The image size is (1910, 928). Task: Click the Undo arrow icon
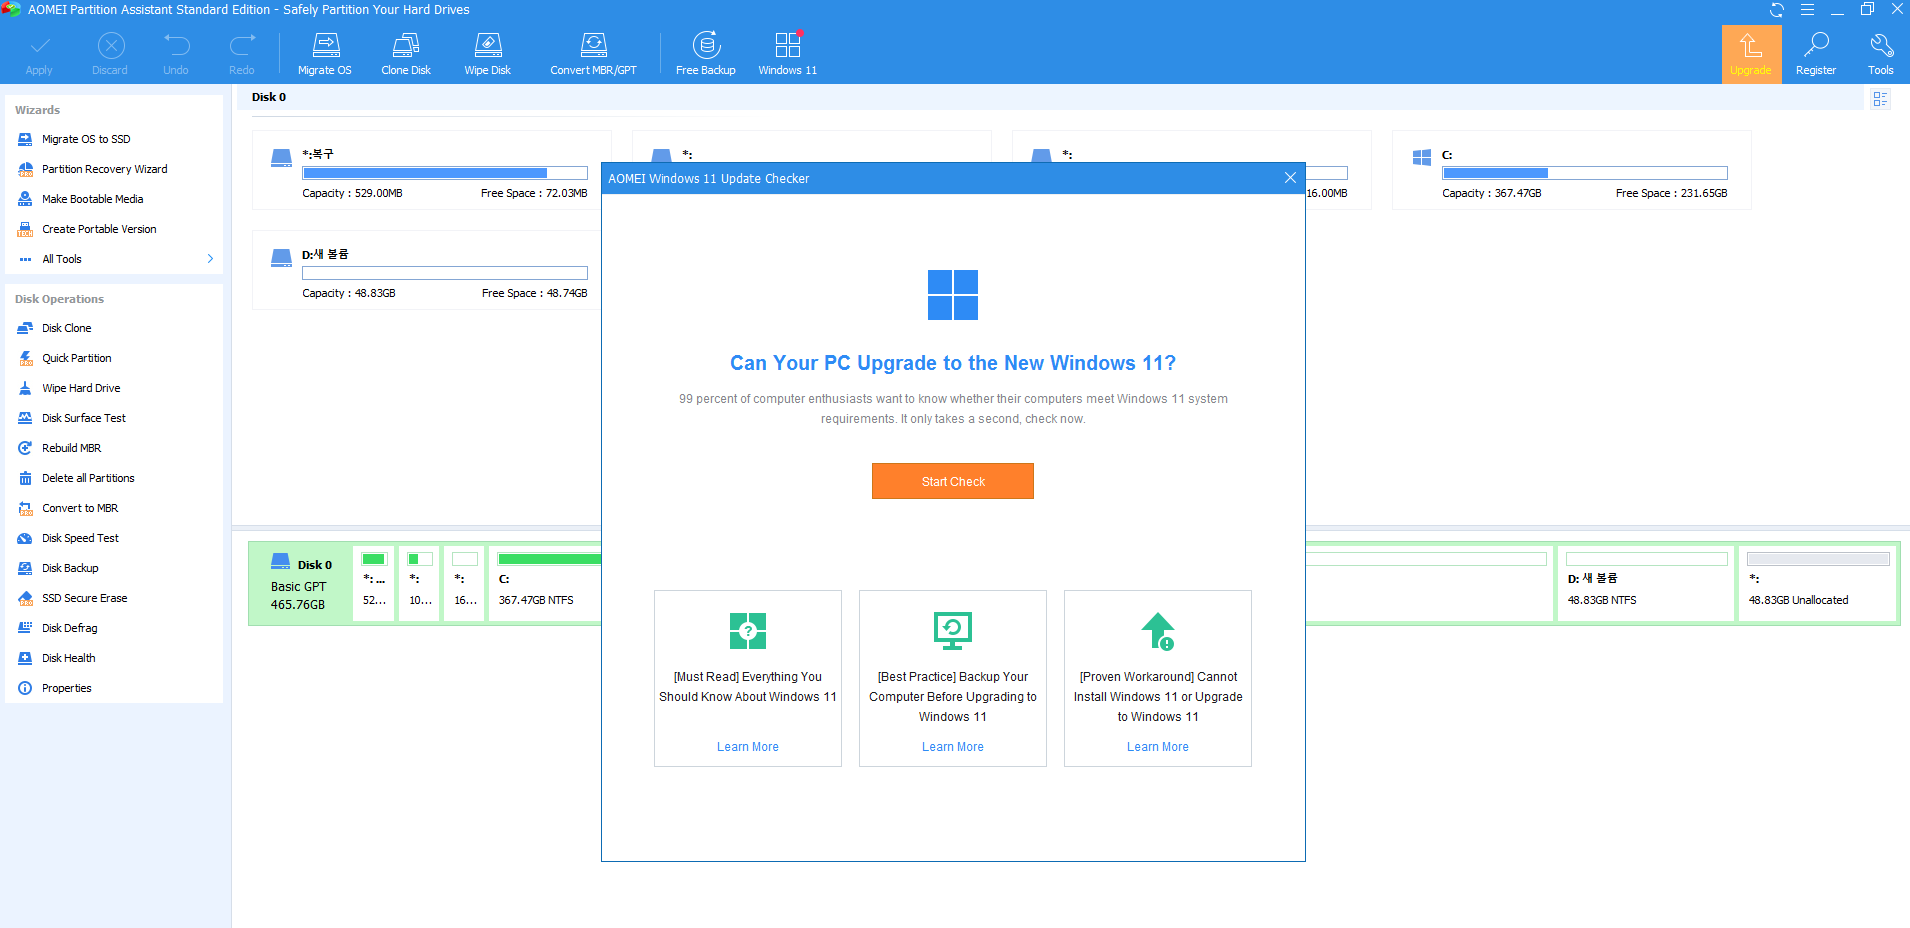[x=176, y=46]
